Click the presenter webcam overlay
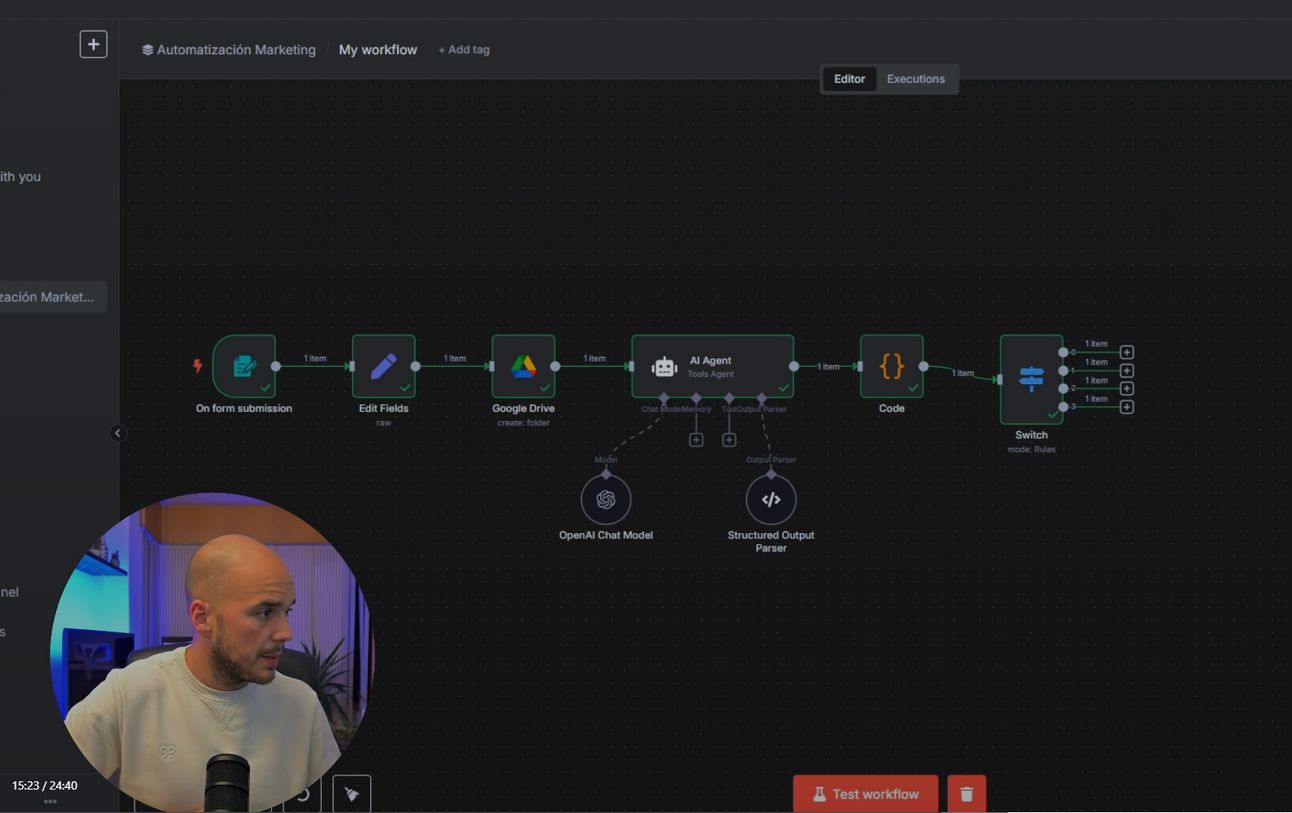The width and height of the screenshot is (1292, 813). [212, 652]
